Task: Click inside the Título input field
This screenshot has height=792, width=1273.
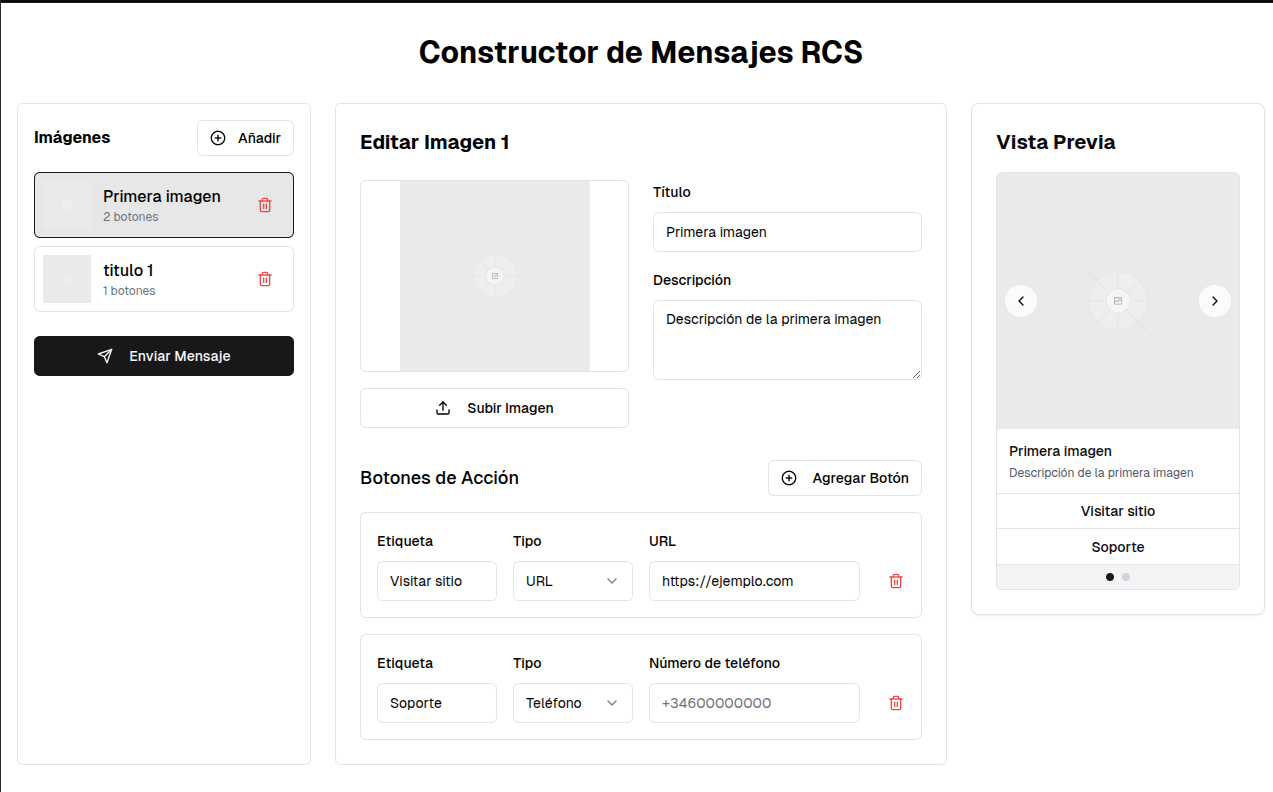Action: (x=787, y=232)
